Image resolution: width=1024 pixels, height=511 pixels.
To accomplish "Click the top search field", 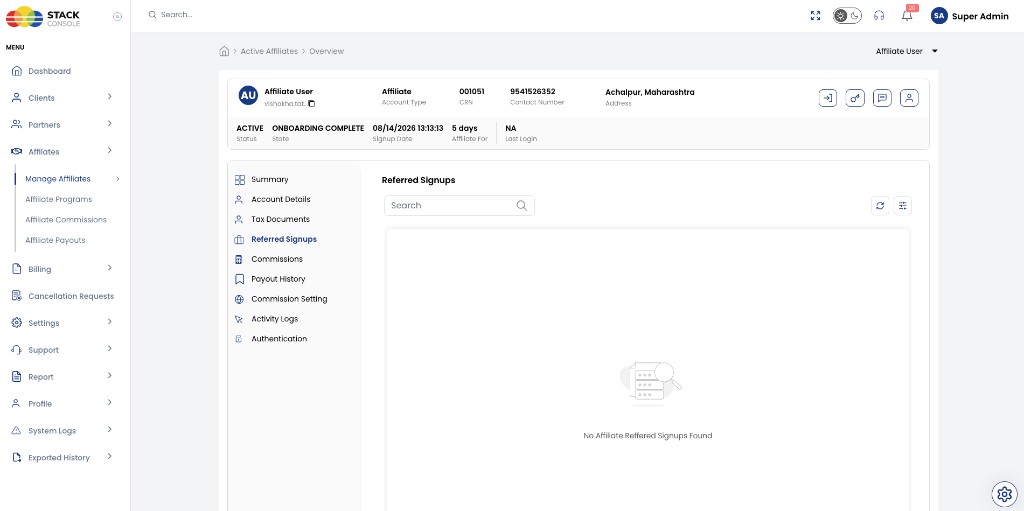I will coord(176,14).
